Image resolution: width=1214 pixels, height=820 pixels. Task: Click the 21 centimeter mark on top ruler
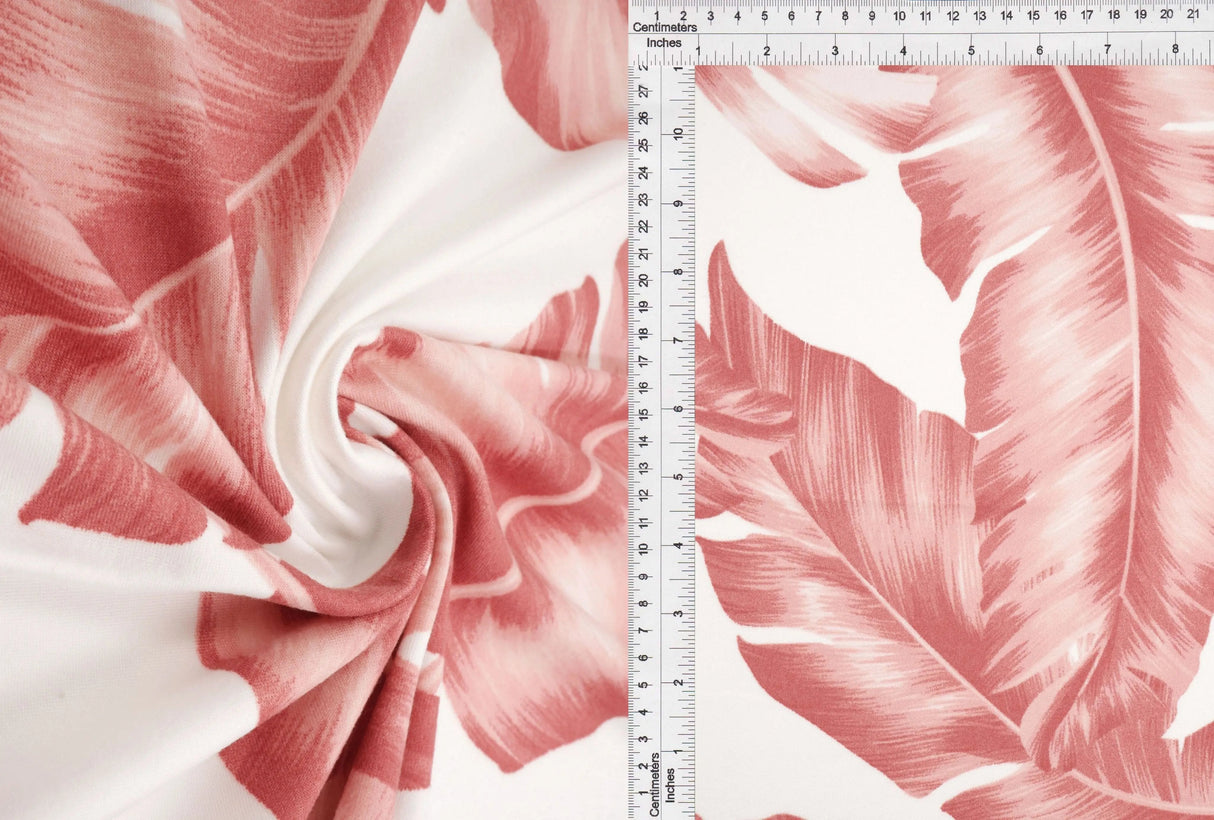click(x=1193, y=14)
